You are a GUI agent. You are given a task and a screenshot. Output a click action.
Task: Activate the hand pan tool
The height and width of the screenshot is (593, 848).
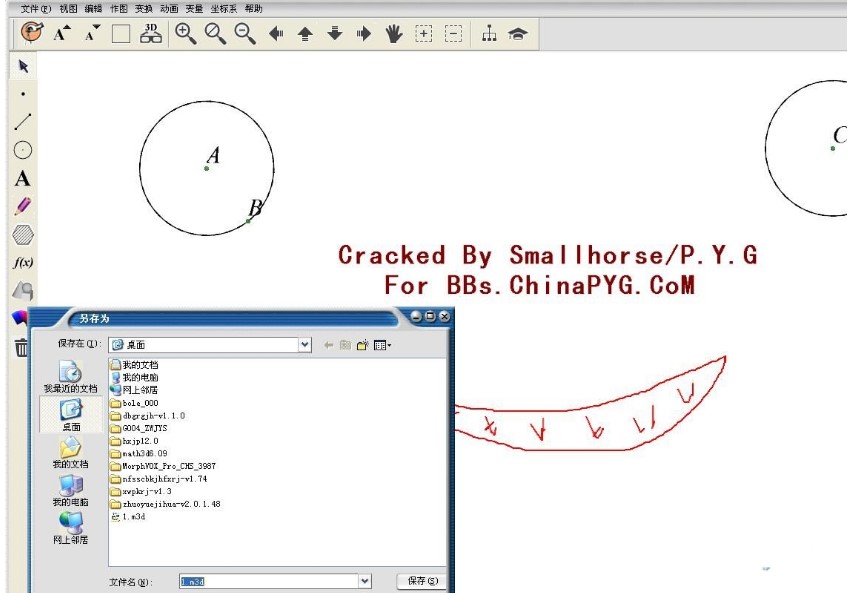tap(394, 34)
